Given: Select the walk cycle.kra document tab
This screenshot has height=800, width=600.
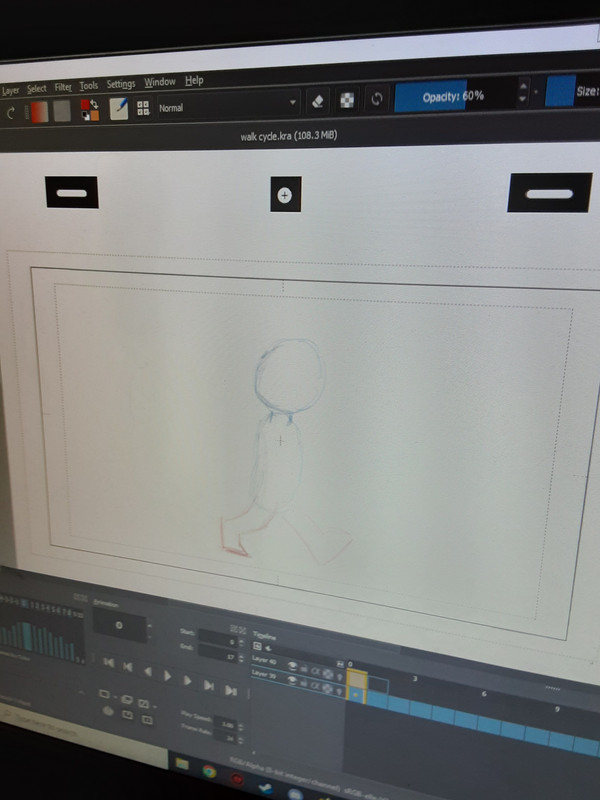Looking at the screenshot, I should point(289,136).
